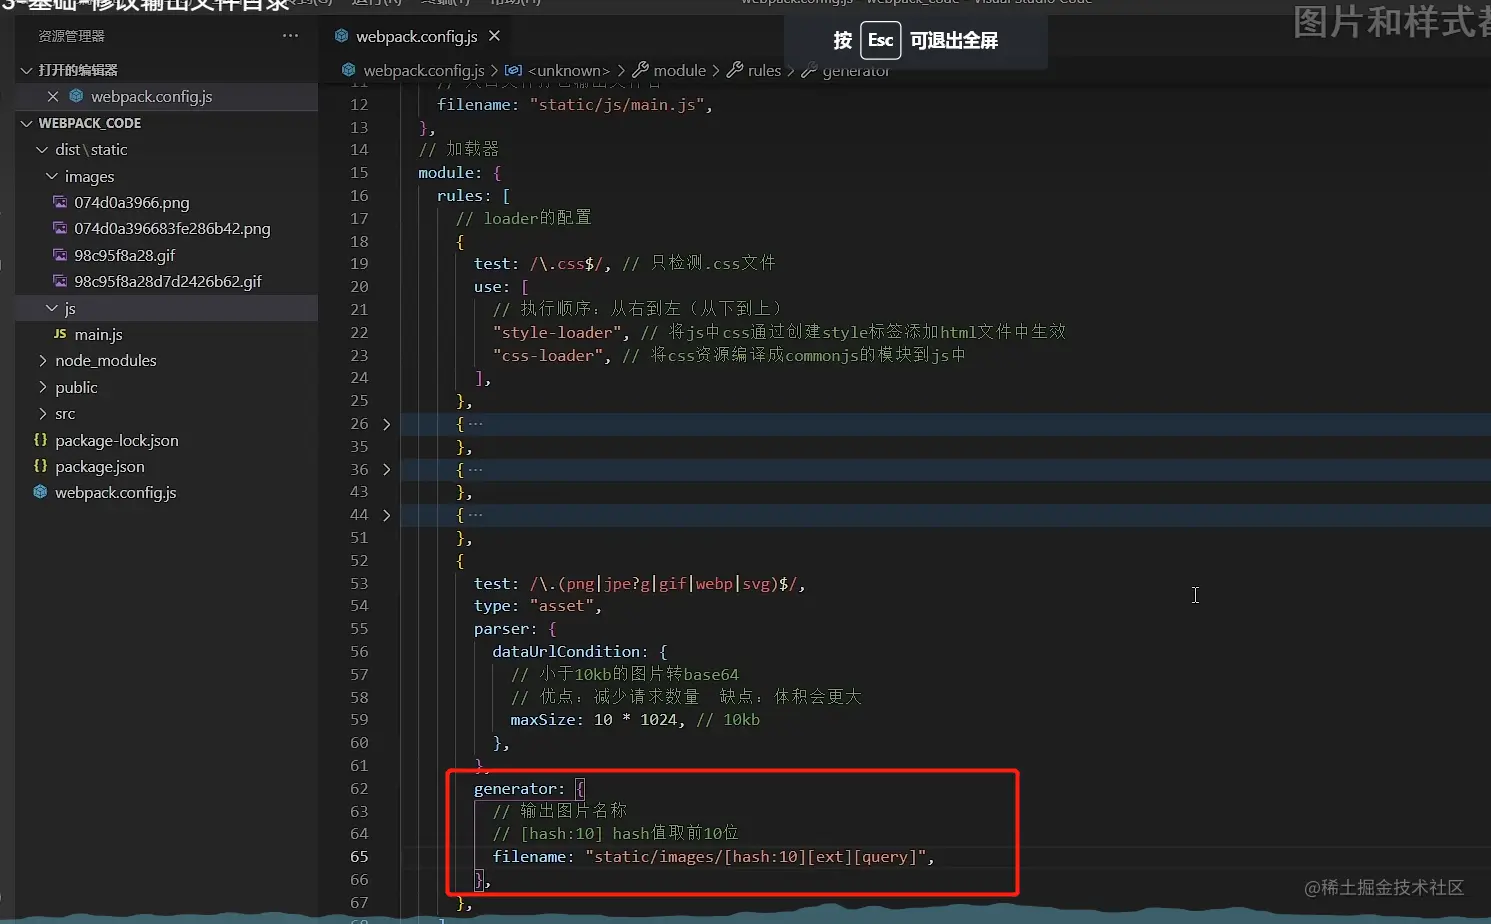Unfold the collapsed code block at line 36
Screen dimensions: 1491x924
[x=387, y=469]
